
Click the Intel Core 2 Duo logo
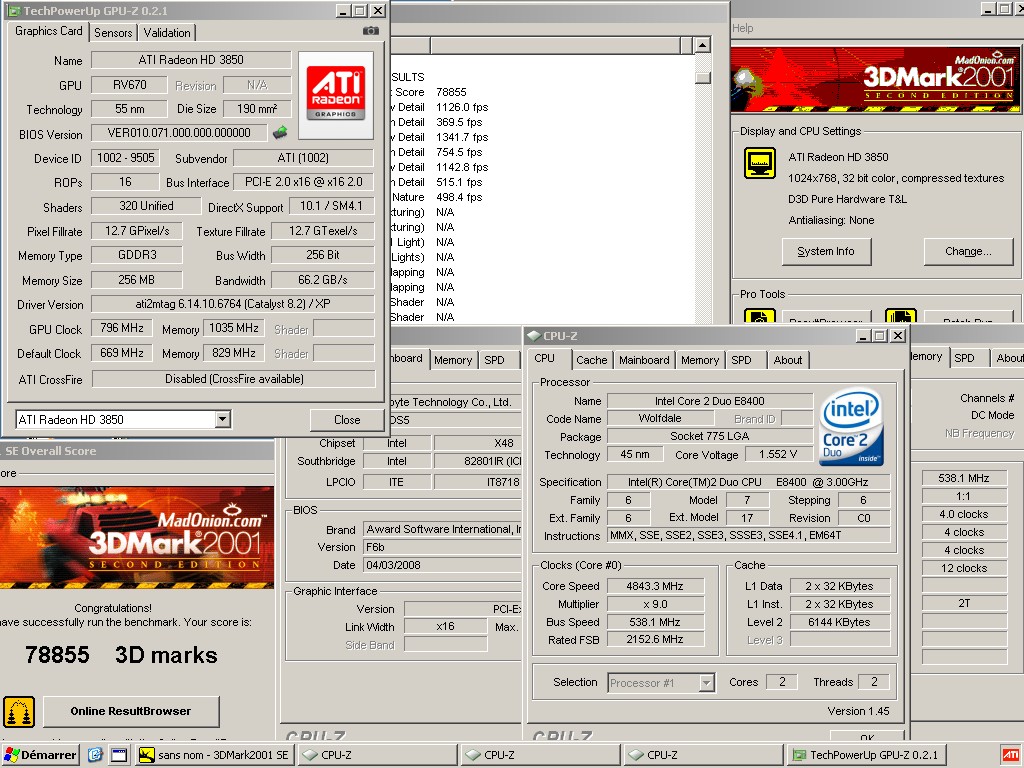click(x=851, y=428)
